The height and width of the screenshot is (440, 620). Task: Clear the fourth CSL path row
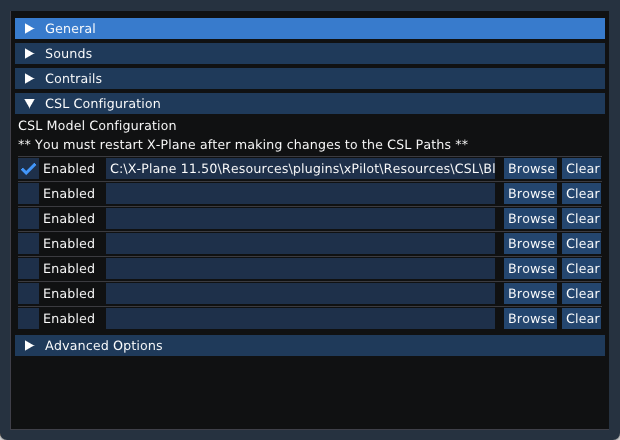coord(582,244)
